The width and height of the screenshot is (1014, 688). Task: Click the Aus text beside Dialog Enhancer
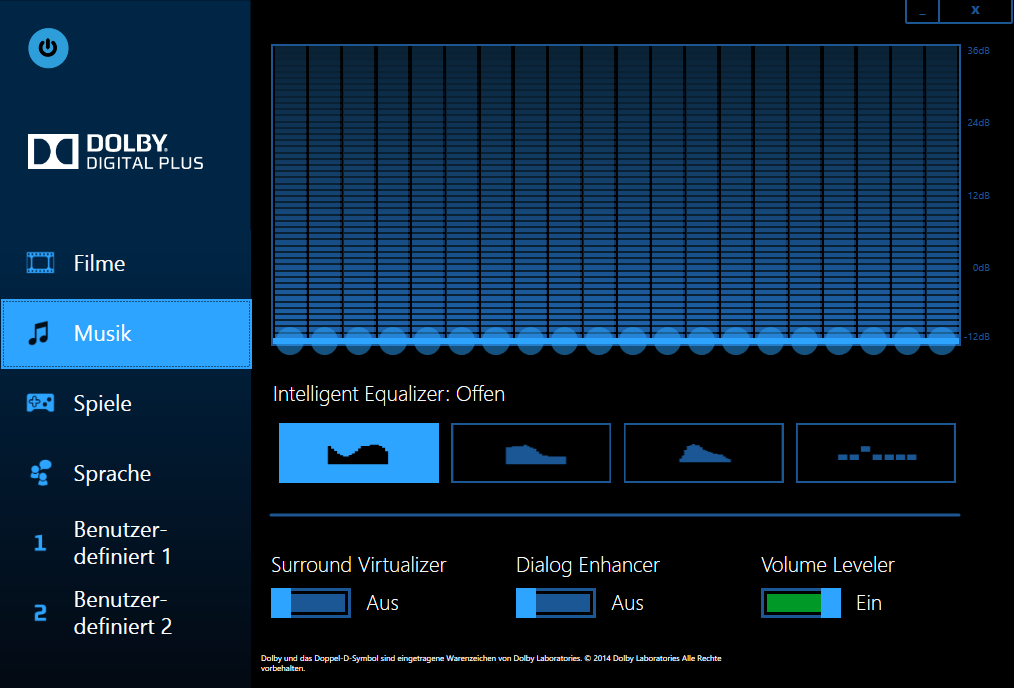point(627,603)
